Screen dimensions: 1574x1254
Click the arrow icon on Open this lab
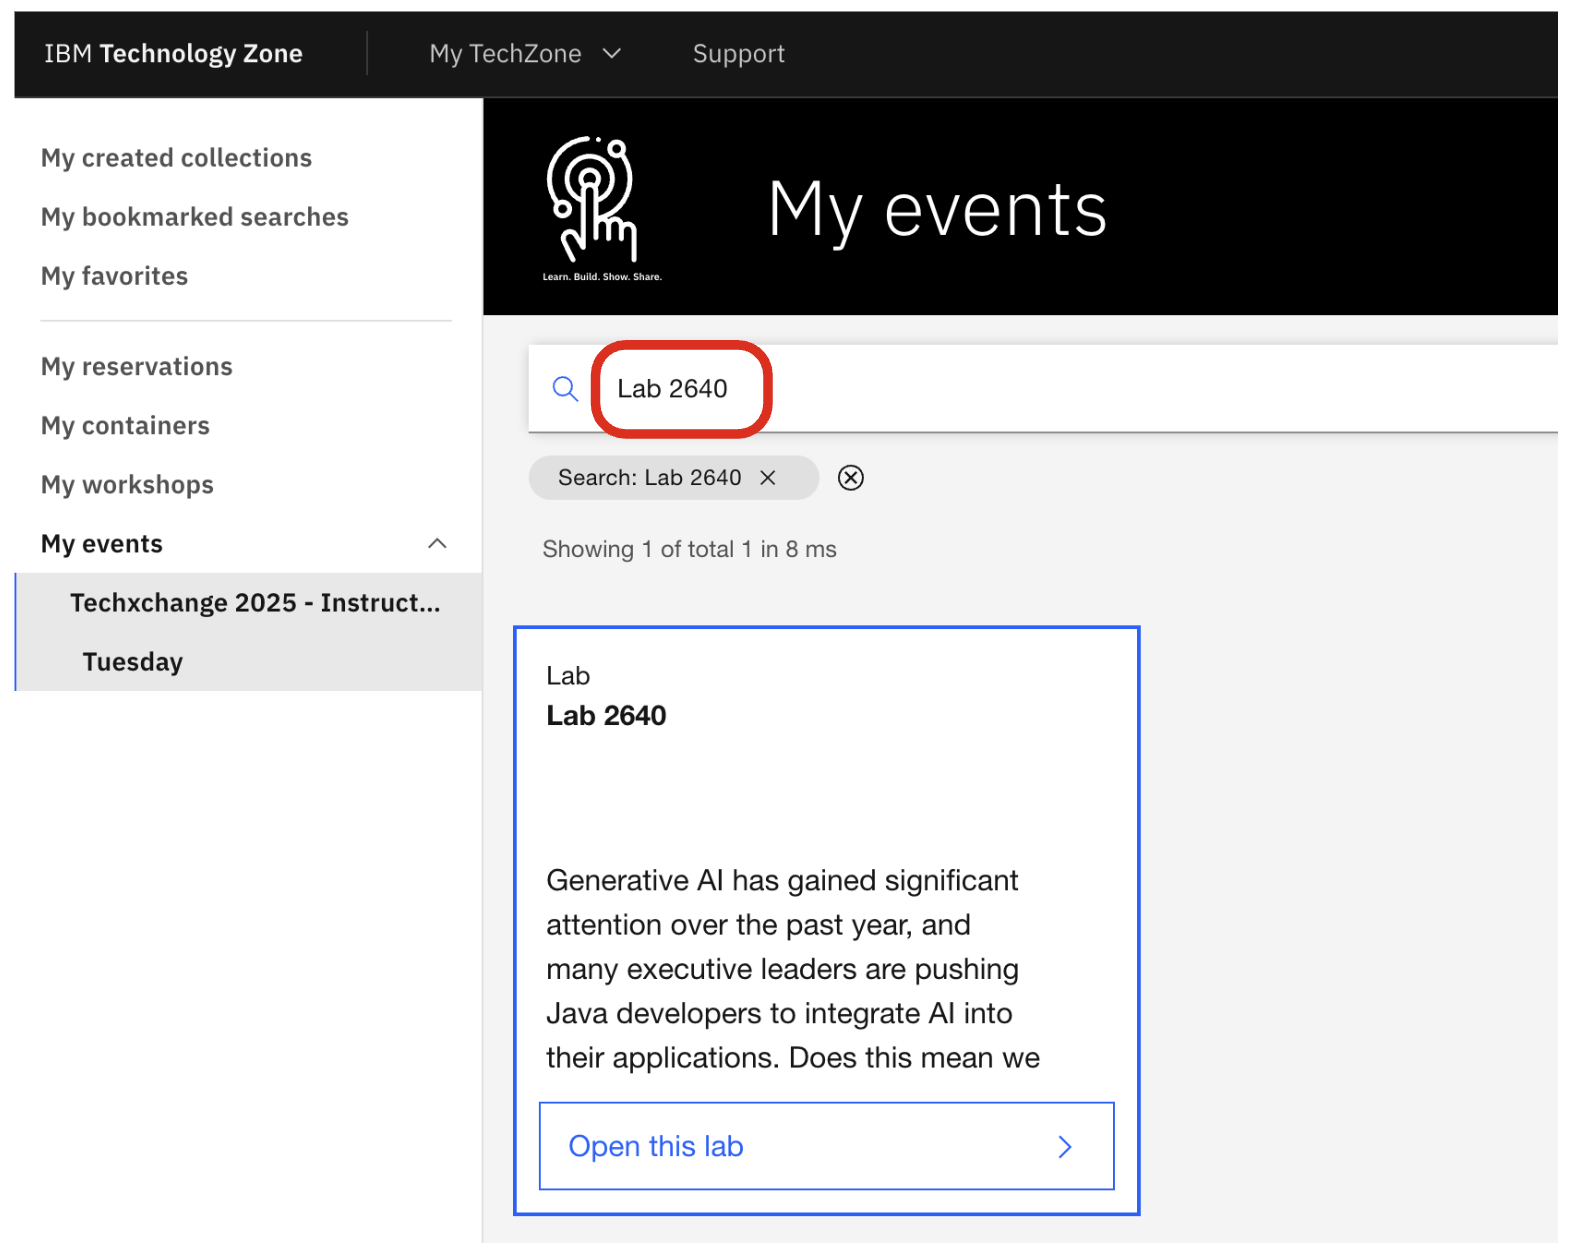(1064, 1147)
